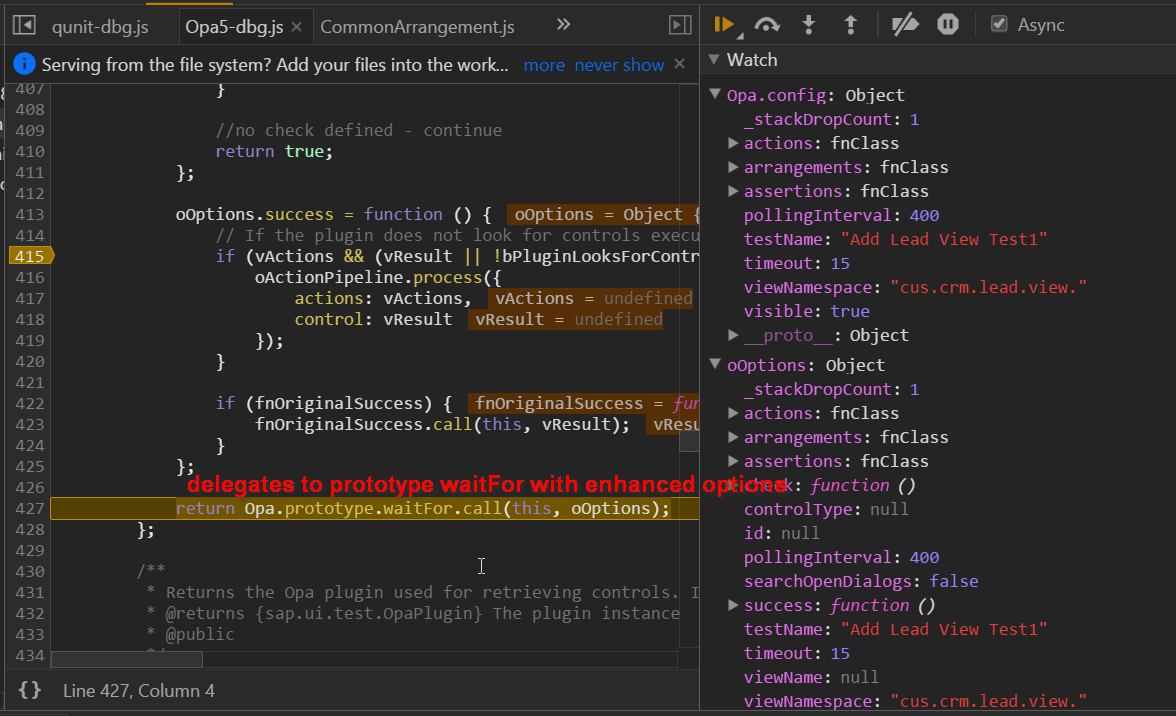Toggle the debugger sidebar pane icon
Screen dimensions: 1176x716
(680, 25)
